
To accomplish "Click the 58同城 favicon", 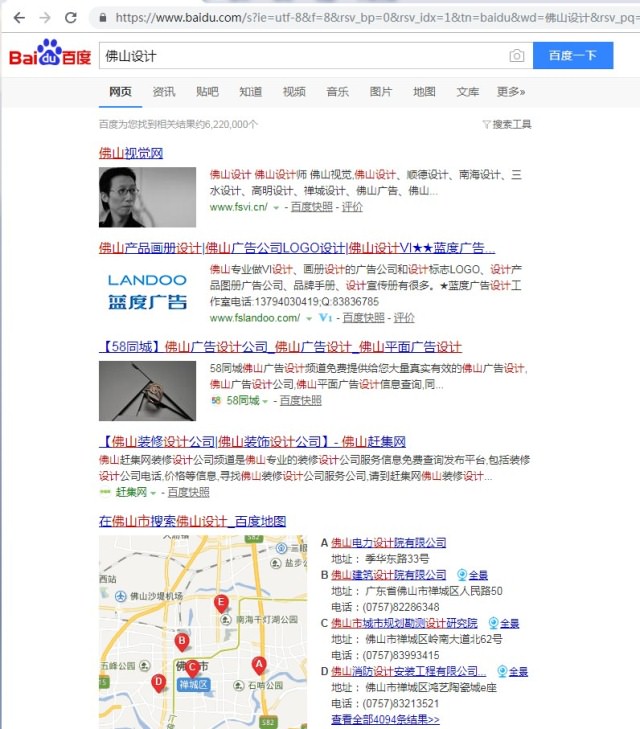I will [216, 400].
